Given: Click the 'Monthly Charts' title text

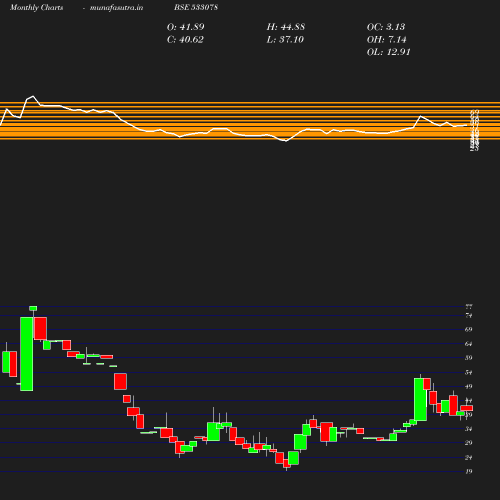Looking at the screenshot, I should tap(37, 7).
